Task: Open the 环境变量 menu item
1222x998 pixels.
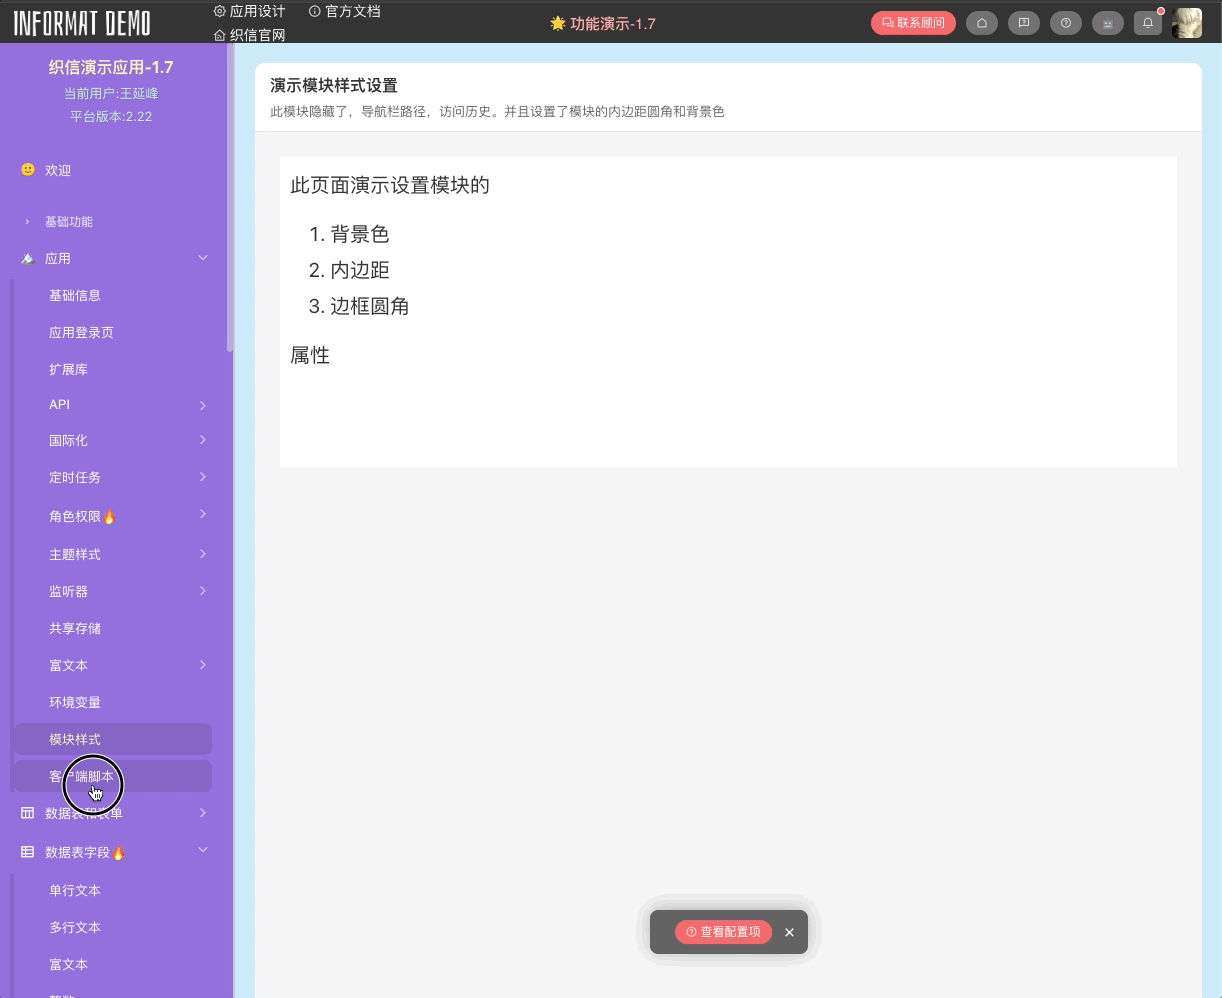Action: click(75, 702)
